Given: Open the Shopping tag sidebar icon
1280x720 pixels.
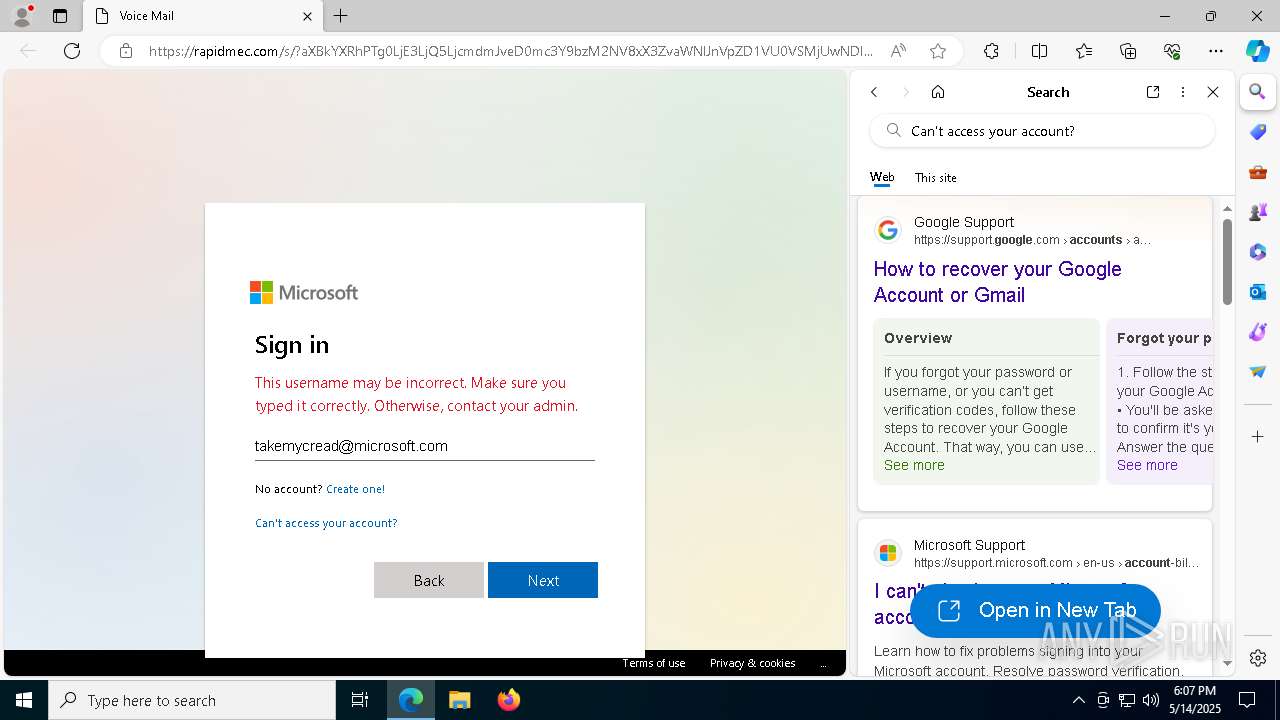Looking at the screenshot, I should [1258, 132].
